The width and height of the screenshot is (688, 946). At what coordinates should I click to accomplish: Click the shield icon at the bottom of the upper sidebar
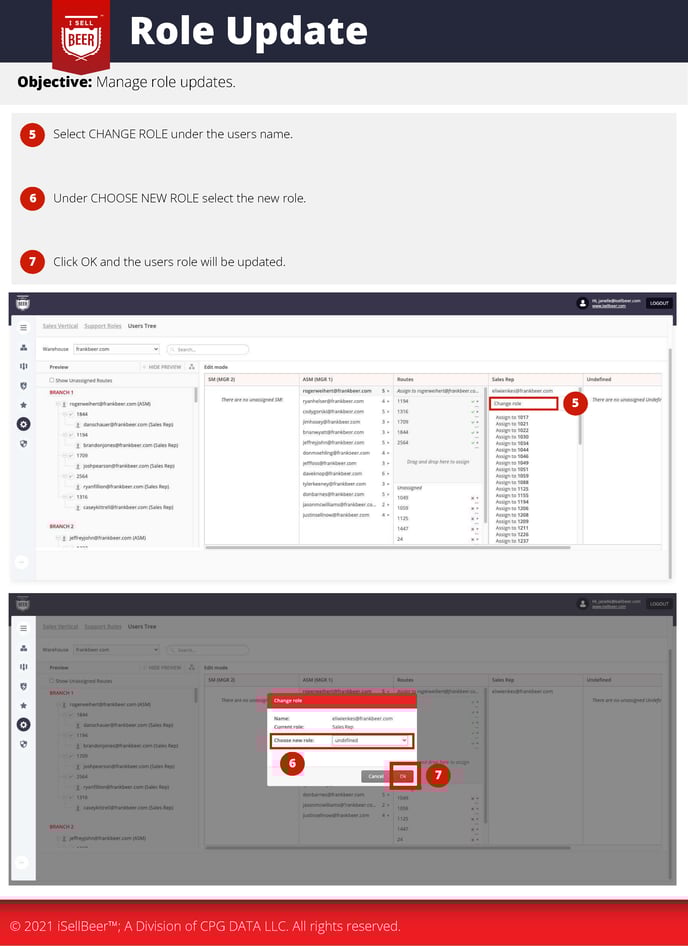point(23,443)
